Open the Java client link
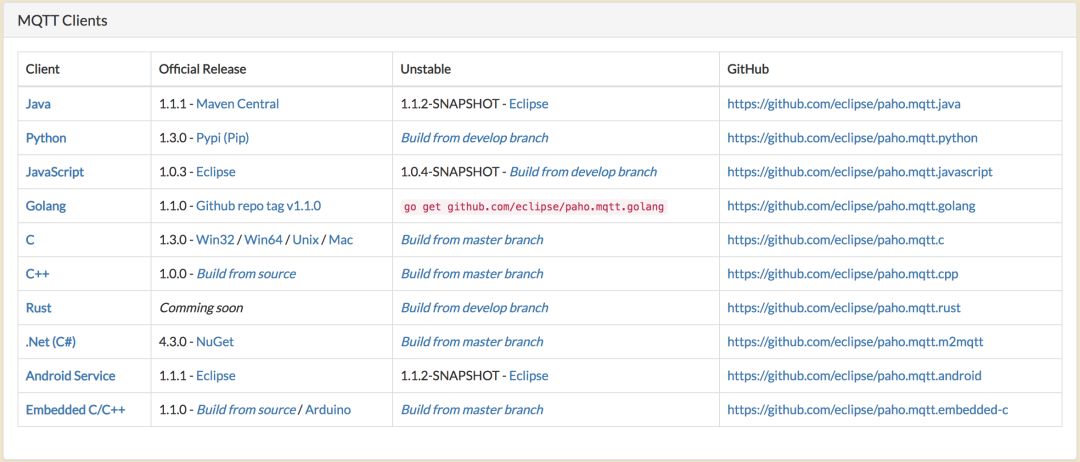Image resolution: width=1080 pixels, height=462 pixels. pyautogui.click(x=38, y=104)
